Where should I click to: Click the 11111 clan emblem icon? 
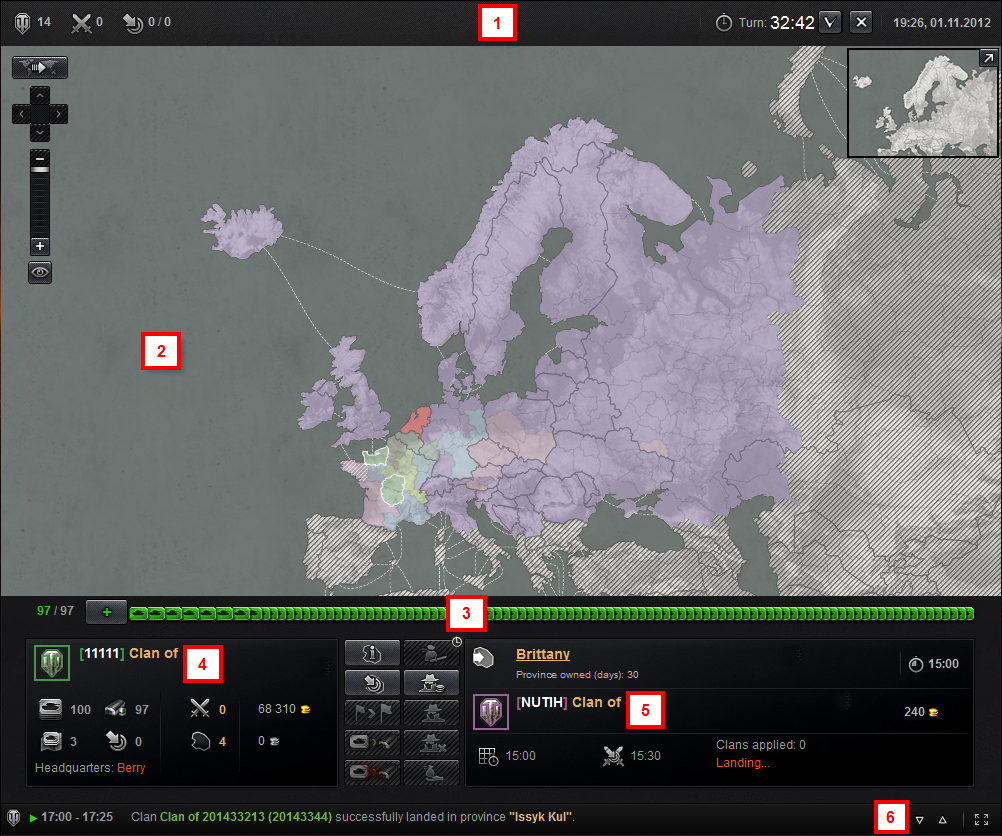(x=51, y=662)
